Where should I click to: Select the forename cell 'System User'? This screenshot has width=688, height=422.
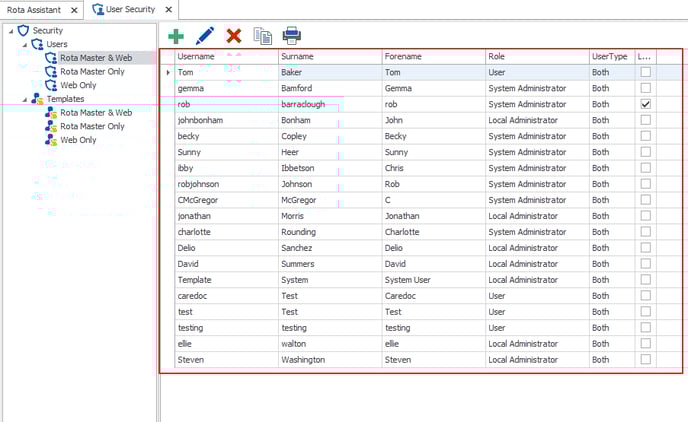coord(434,280)
